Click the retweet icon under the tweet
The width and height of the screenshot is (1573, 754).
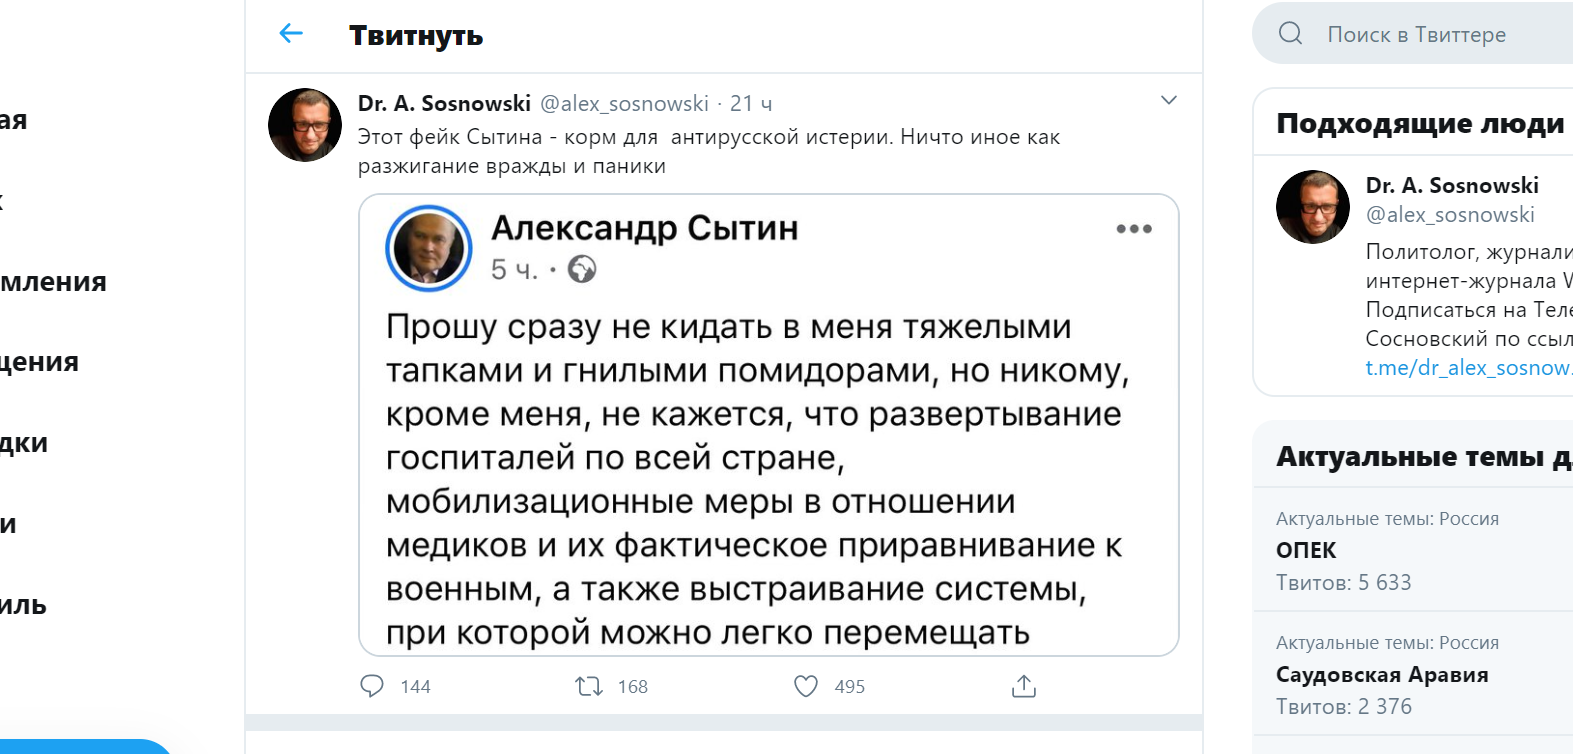pos(588,686)
